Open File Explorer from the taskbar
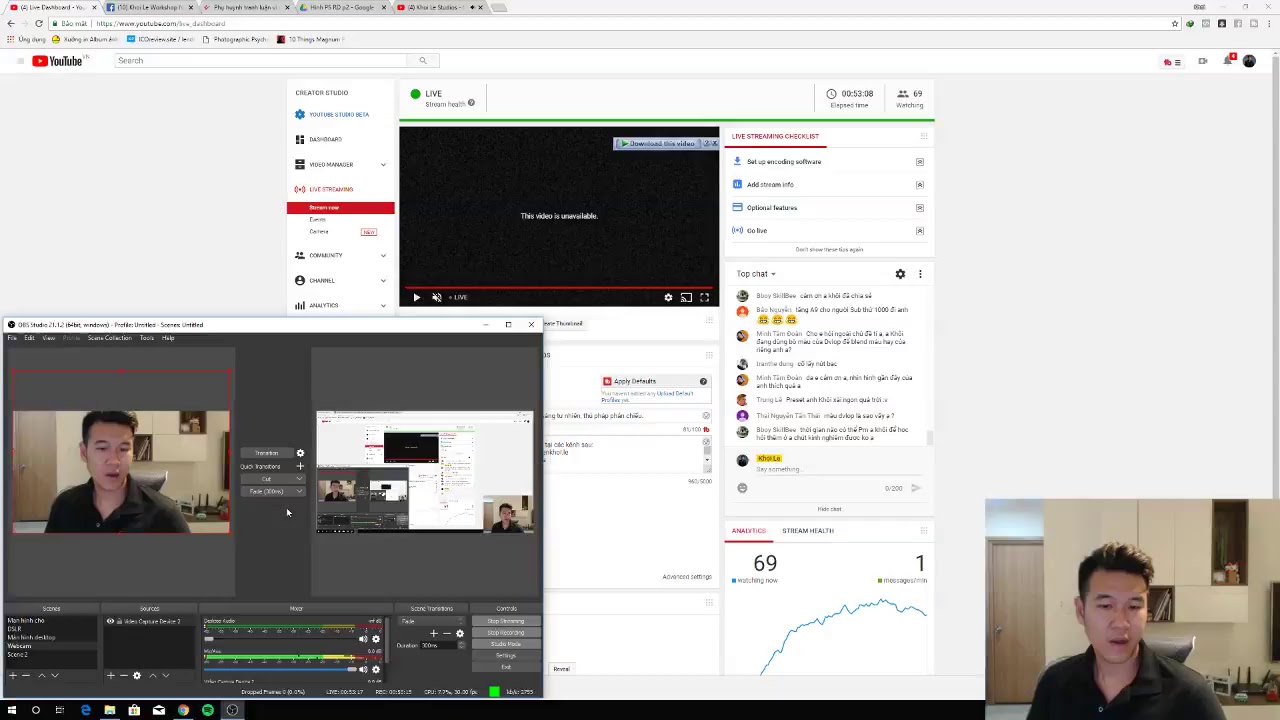 110,710
